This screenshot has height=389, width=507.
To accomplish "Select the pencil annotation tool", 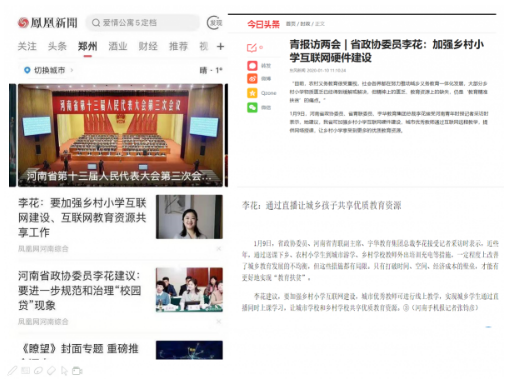I will pyautogui.click(x=12, y=370).
